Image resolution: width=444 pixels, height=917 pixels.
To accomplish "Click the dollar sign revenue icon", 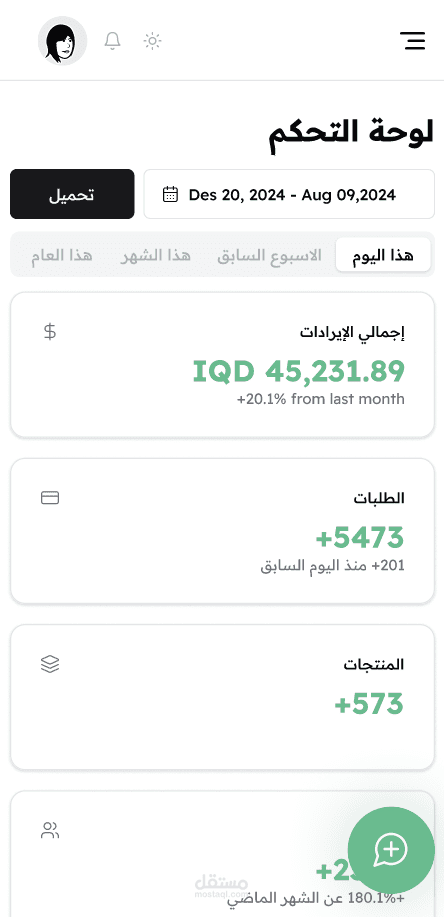I will coord(50,332).
